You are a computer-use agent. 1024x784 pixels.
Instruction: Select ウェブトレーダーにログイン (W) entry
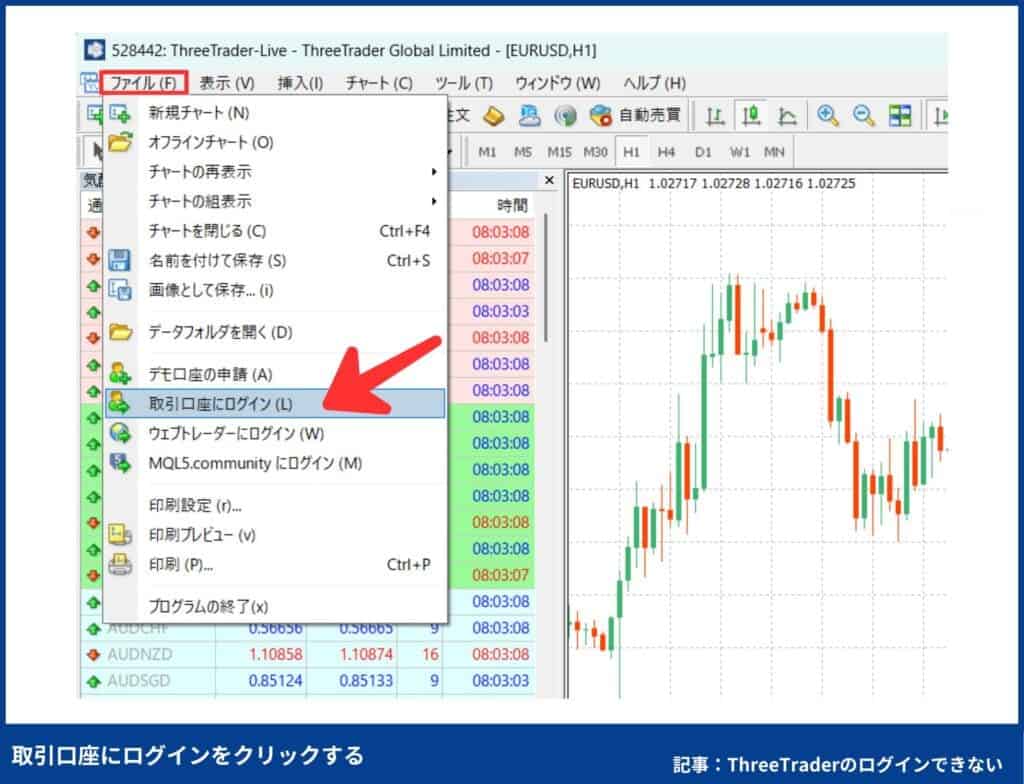pyautogui.click(x=275, y=434)
